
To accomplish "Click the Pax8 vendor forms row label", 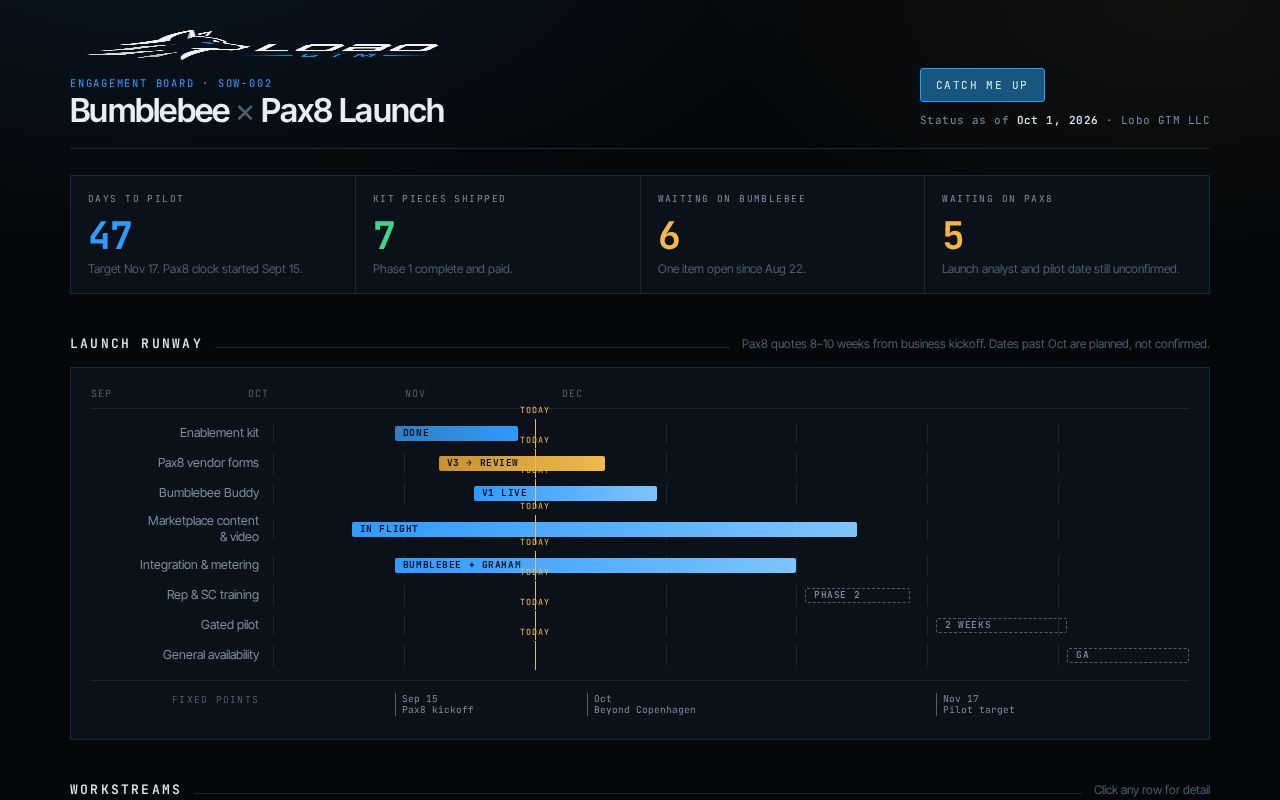I will (208, 463).
